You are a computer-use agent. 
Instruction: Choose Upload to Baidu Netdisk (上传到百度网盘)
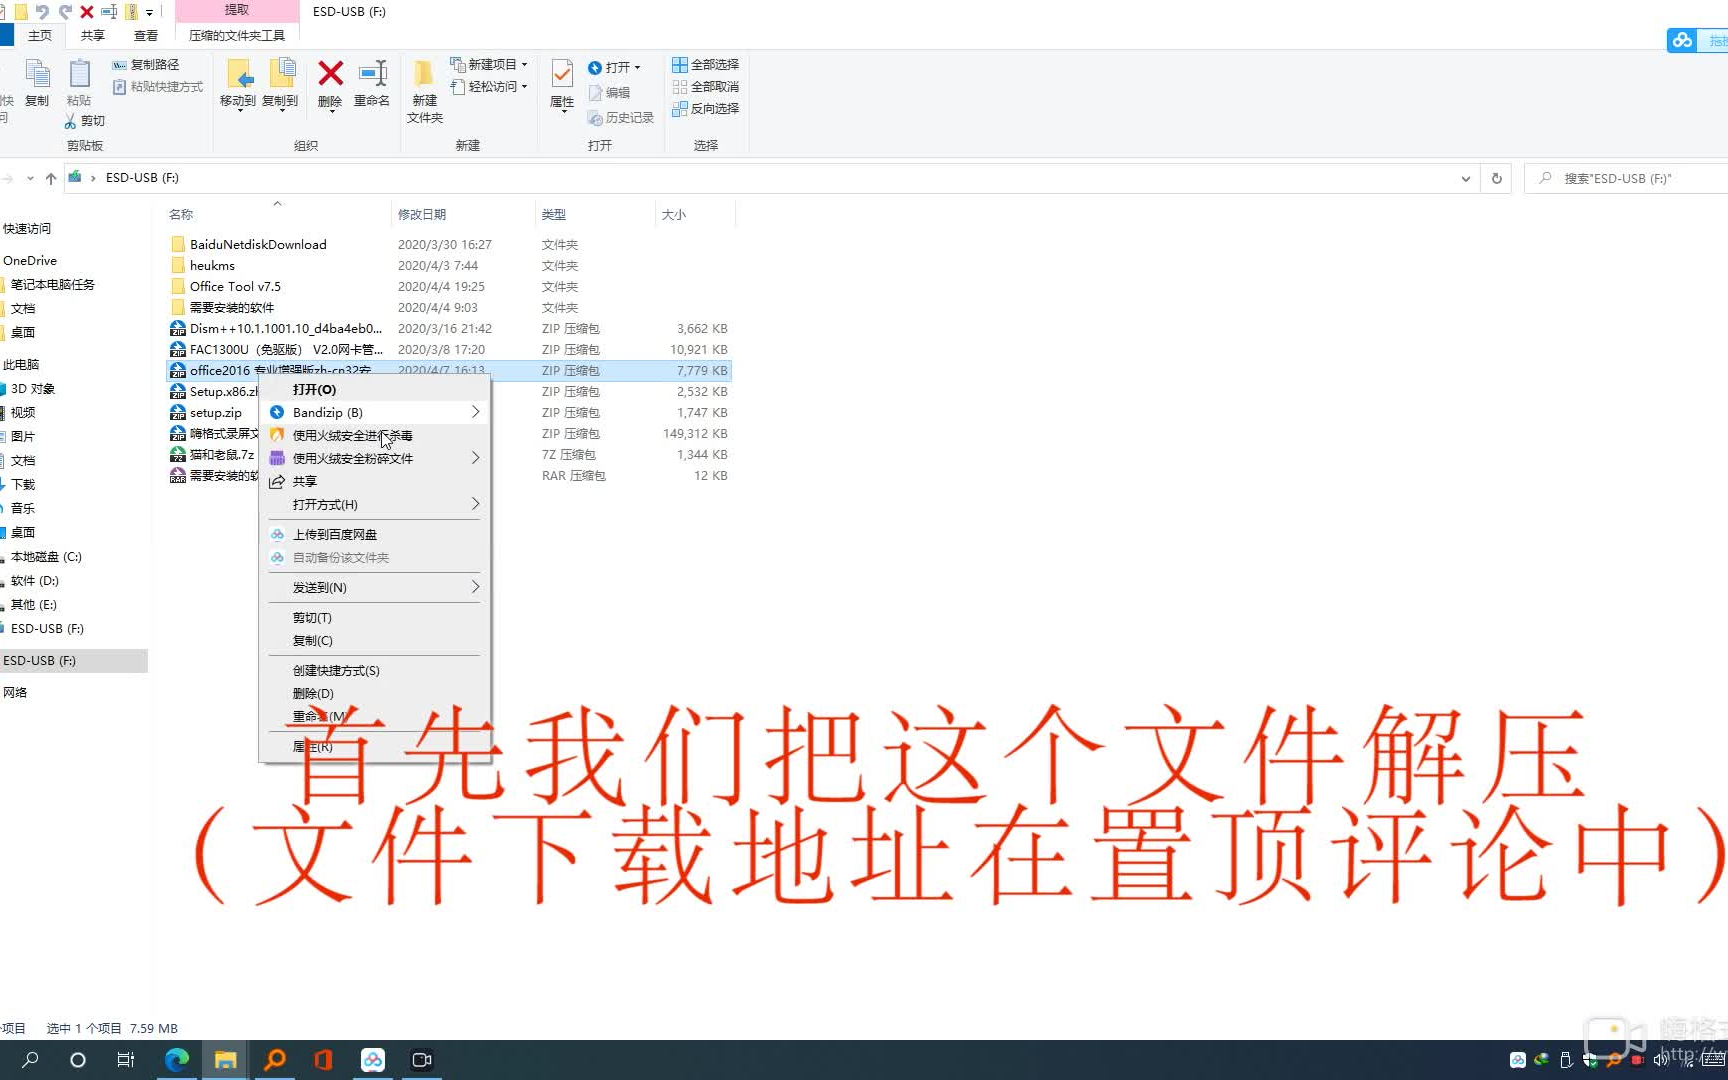(375, 535)
